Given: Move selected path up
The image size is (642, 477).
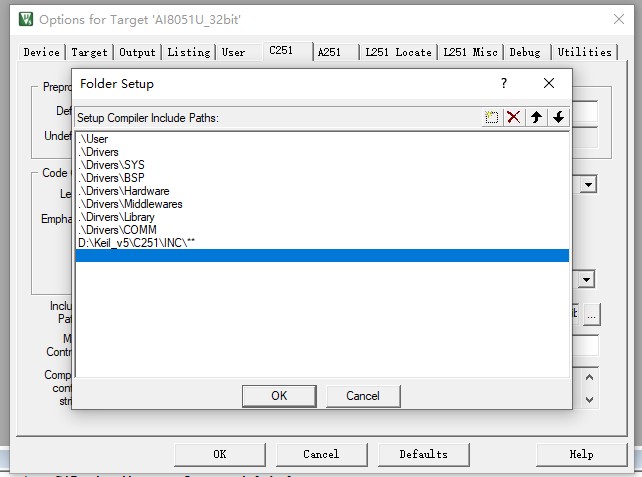Looking at the screenshot, I should pos(536,118).
